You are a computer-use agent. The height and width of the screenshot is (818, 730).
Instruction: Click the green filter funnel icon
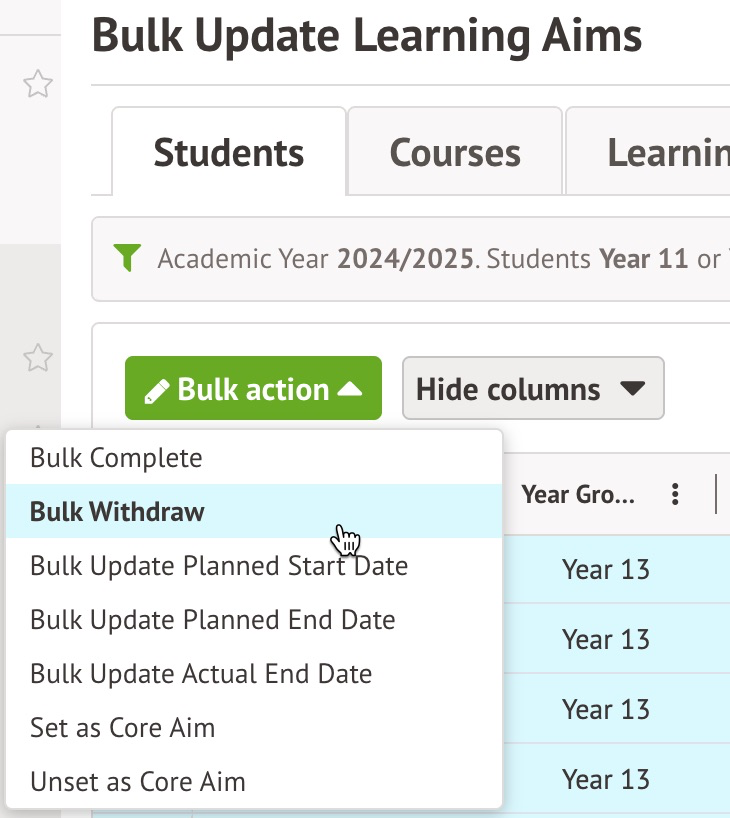pos(127,259)
